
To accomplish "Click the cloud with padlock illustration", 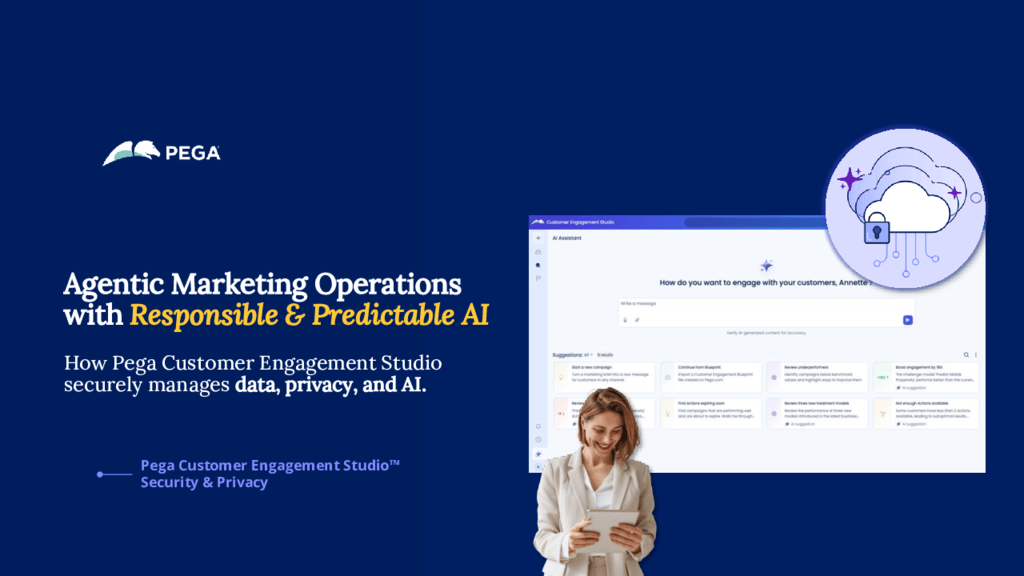I will pos(905,209).
